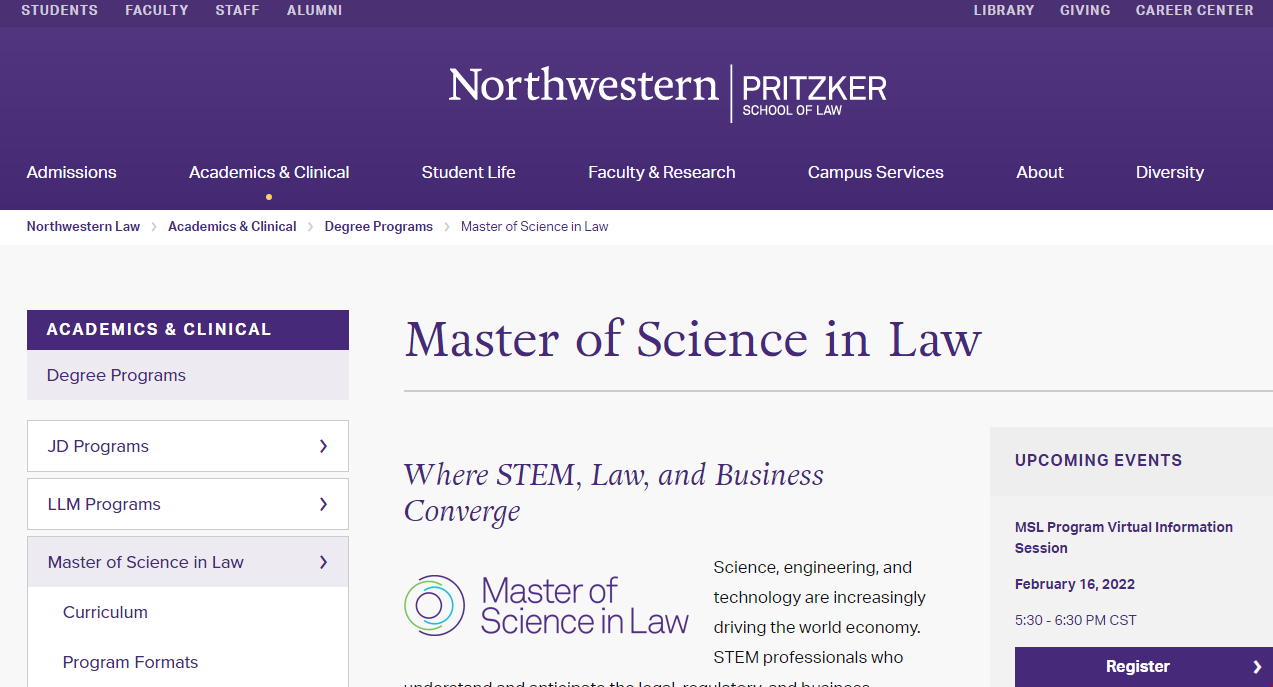Image resolution: width=1273 pixels, height=687 pixels.
Task: Select Degree Programs breadcrumb link
Action: click(379, 226)
